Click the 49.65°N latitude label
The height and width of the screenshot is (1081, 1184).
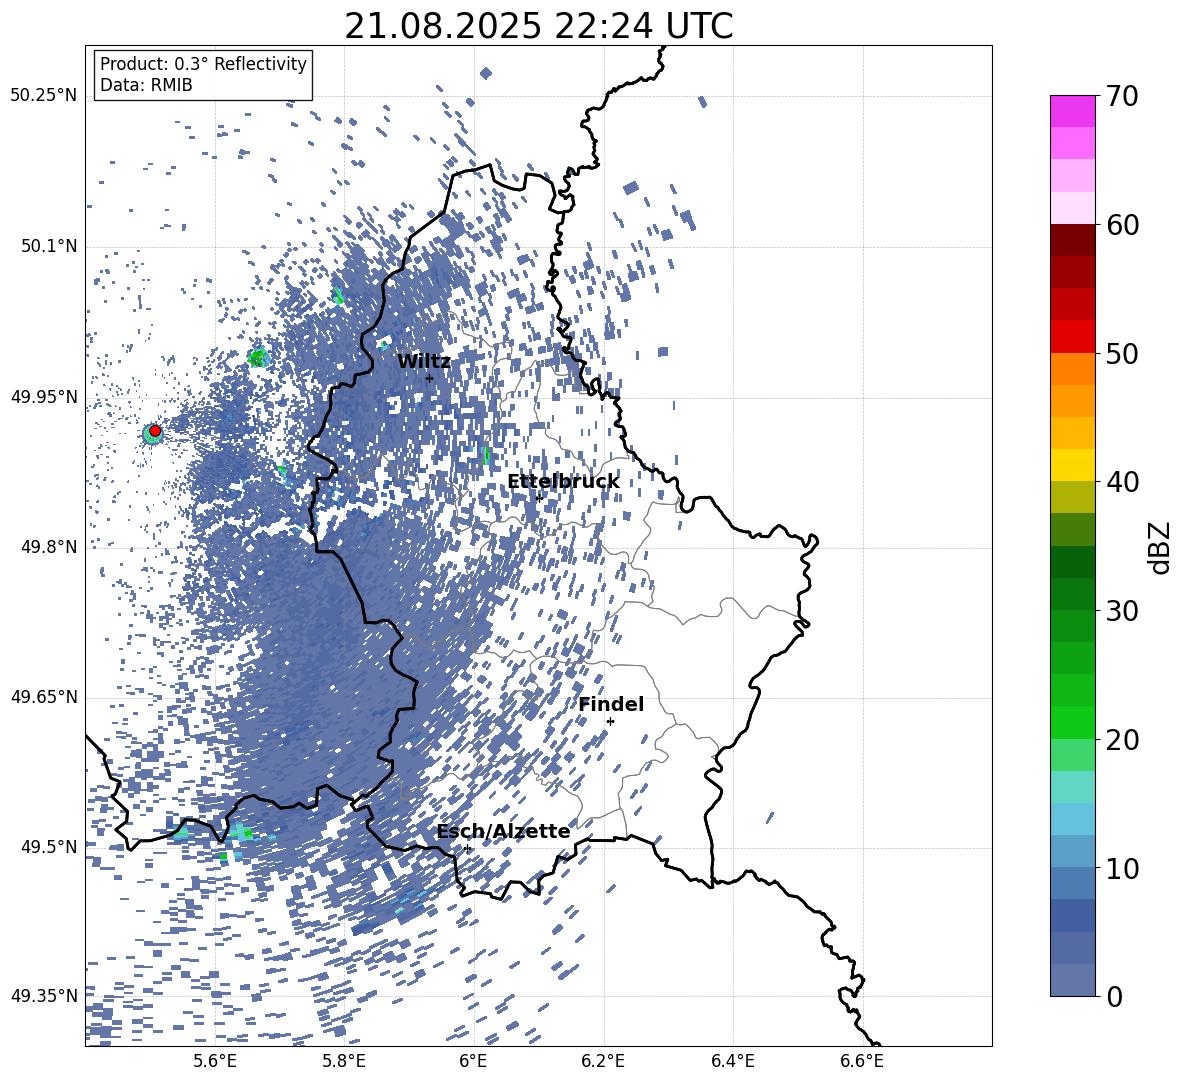44,697
